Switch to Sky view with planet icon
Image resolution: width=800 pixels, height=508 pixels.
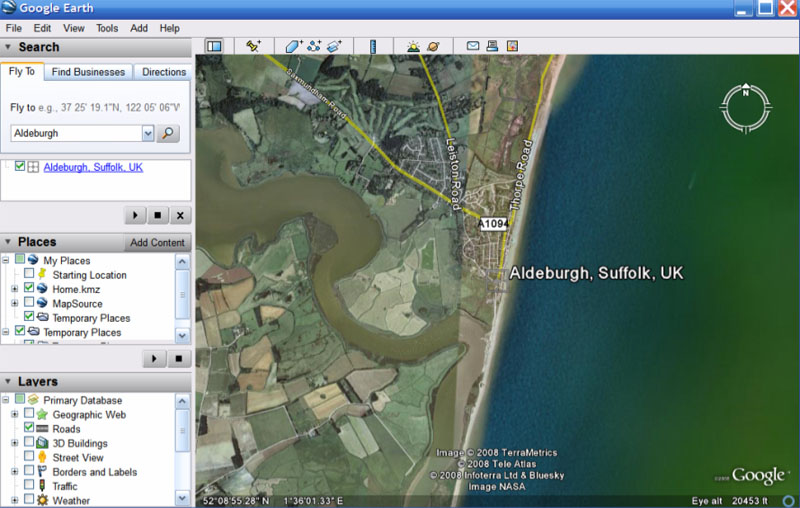[433, 46]
